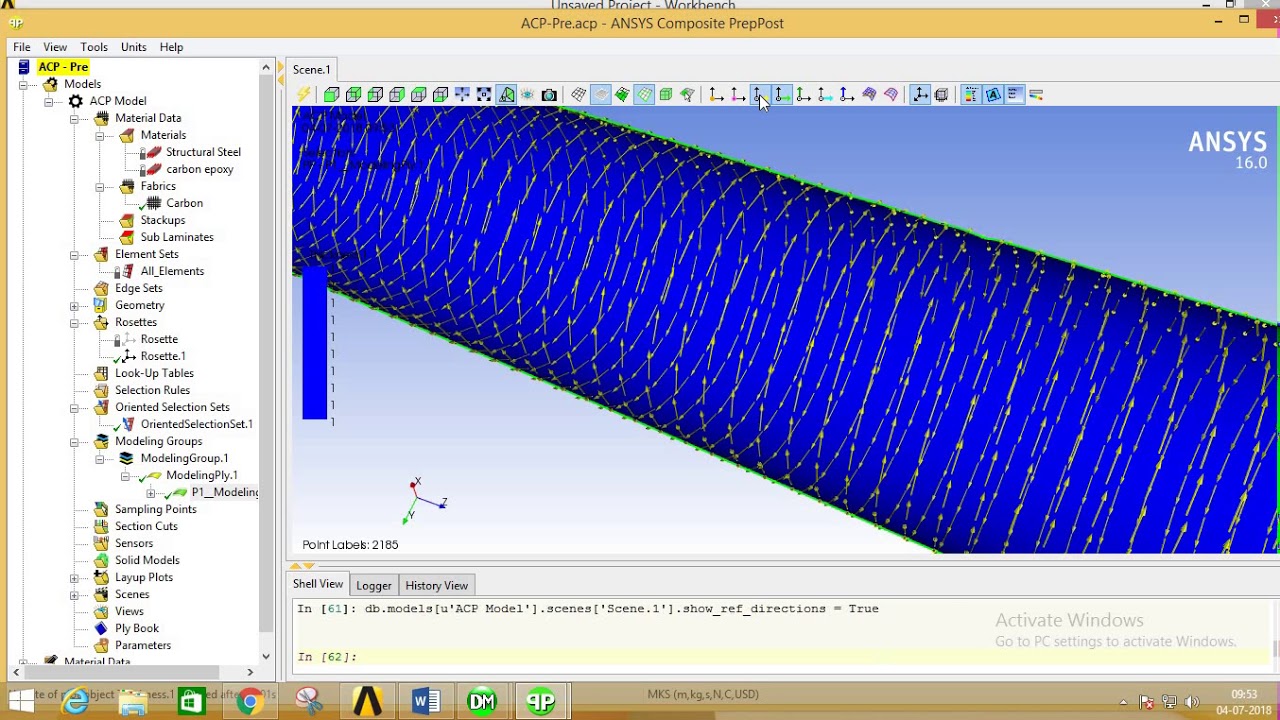Toggle the show mesh wireframe button
Screen dimensions: 1280x720
579,95
